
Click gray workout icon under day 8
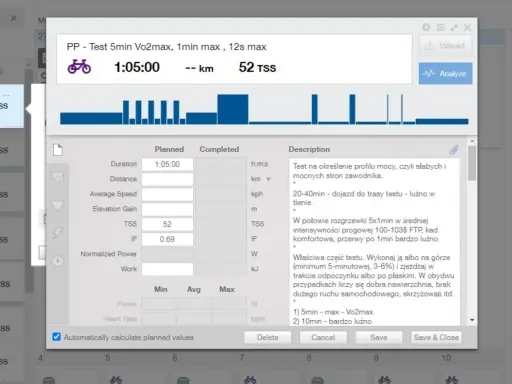(x=317, y=380)
